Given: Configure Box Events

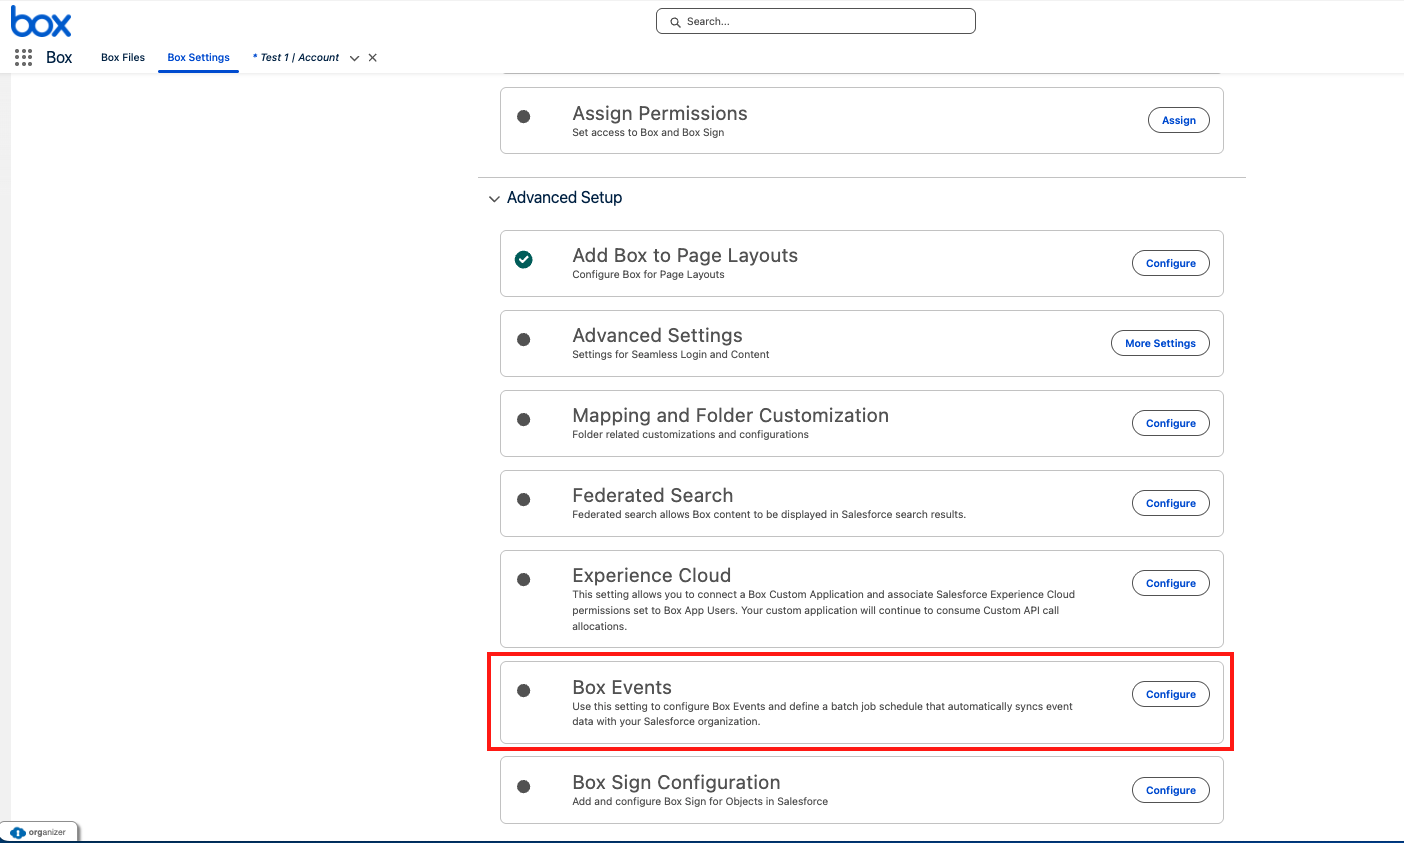Looking at the screenshot, I should tap(1170, 695).
